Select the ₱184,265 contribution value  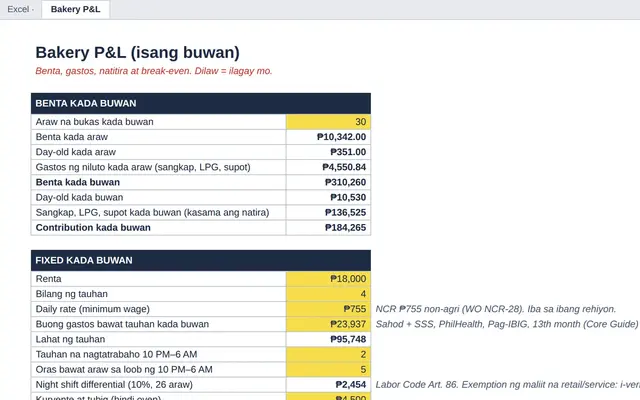(328, 228)
